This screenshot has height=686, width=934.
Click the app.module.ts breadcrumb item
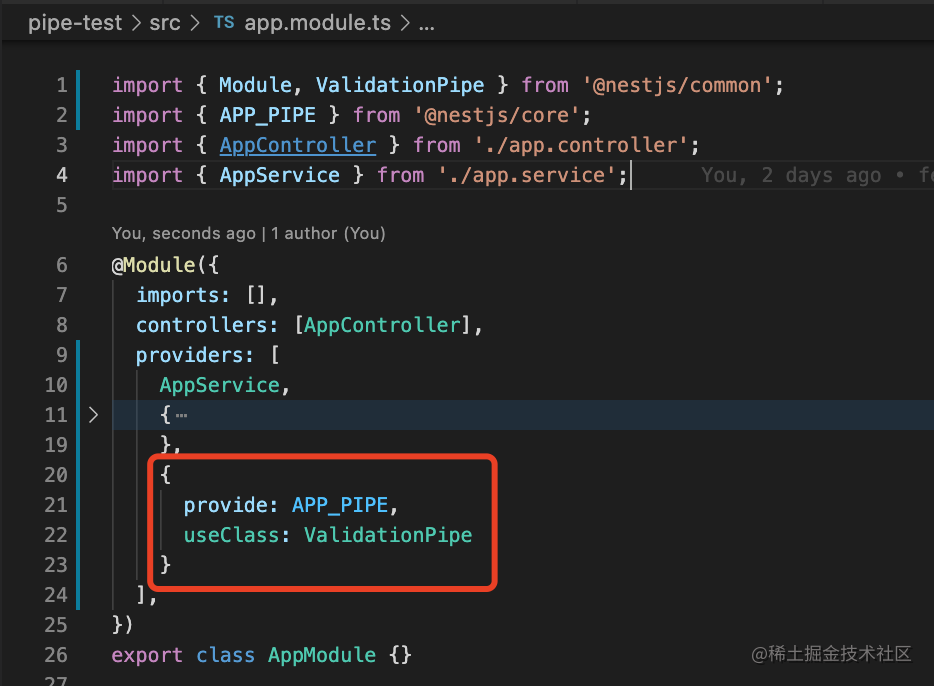click(x=320, y=23)
